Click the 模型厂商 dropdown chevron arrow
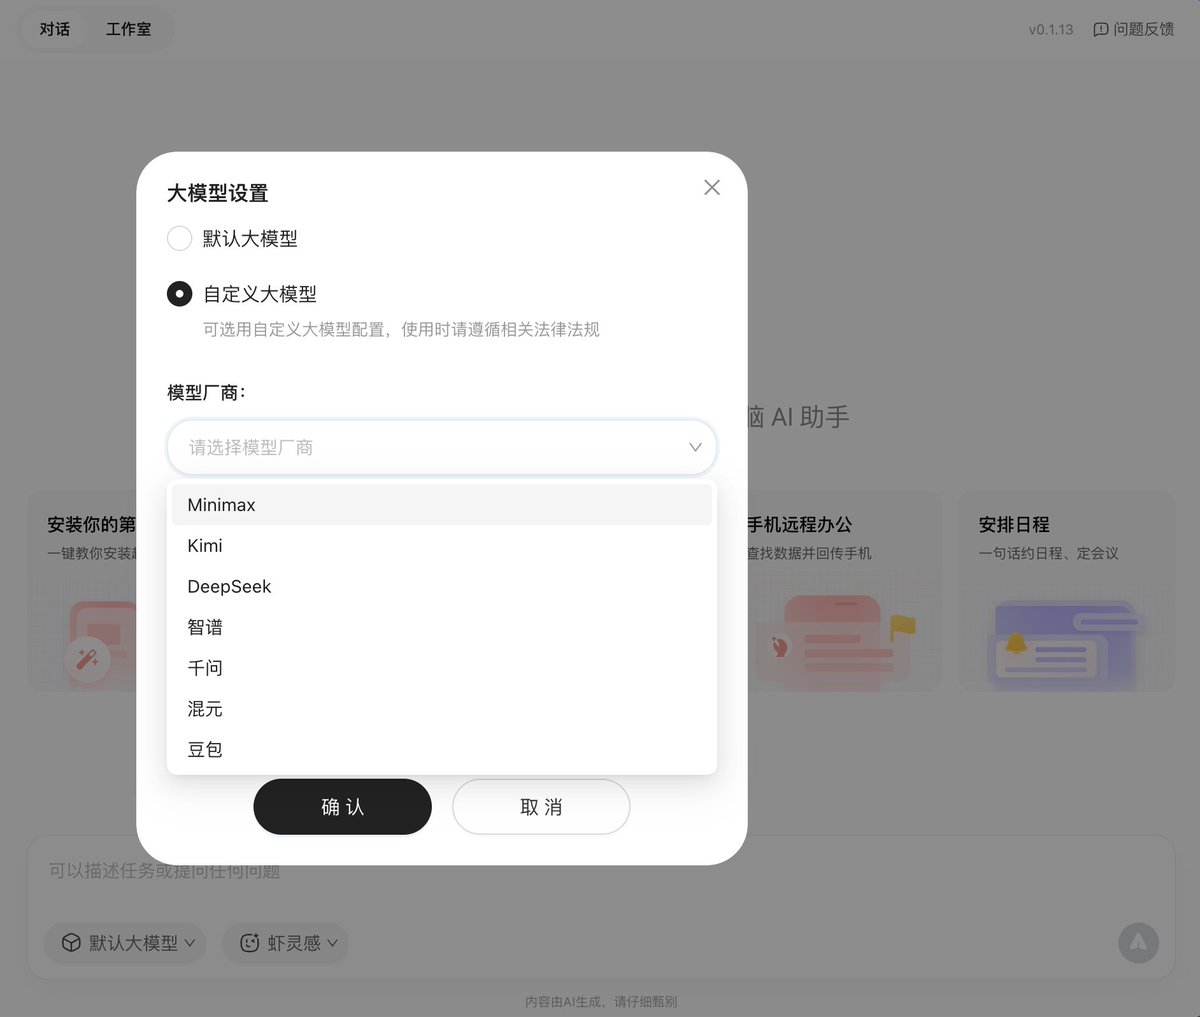Viewport: 1200px width, 1017px height. point(695,447)
